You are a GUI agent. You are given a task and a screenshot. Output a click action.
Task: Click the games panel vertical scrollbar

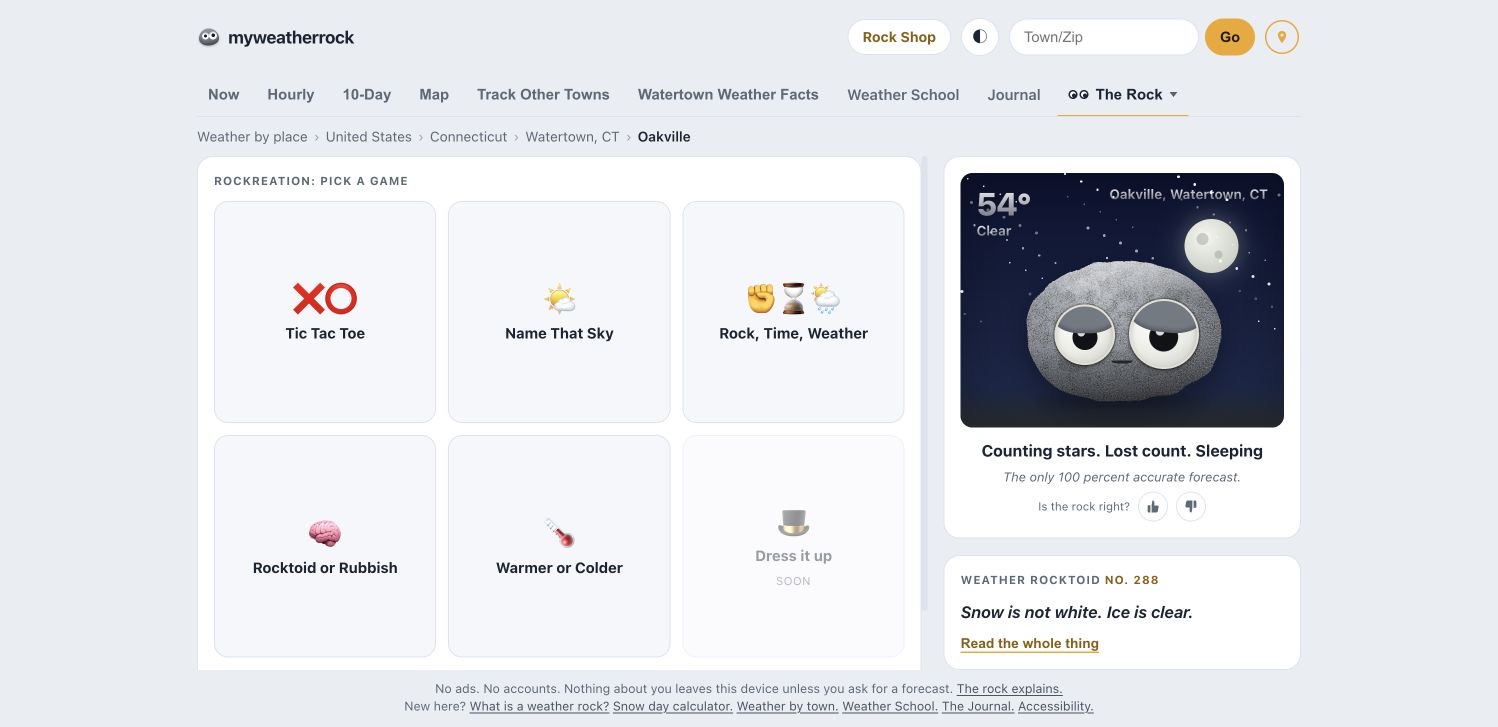click(x=924, y=383)
